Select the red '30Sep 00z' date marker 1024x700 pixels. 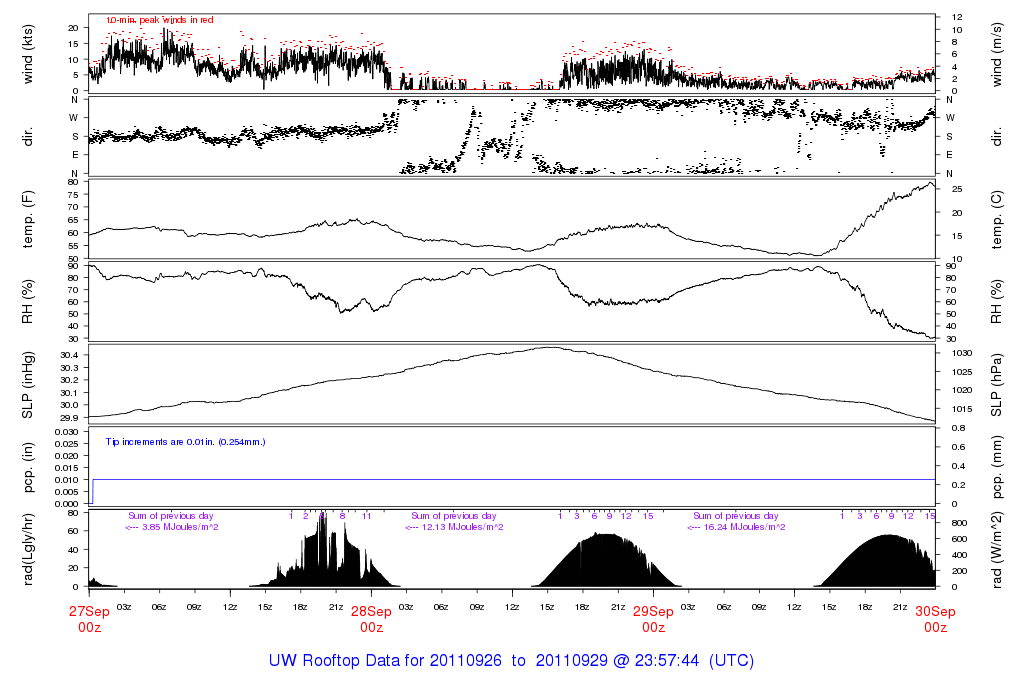click(x=935, y=619)
